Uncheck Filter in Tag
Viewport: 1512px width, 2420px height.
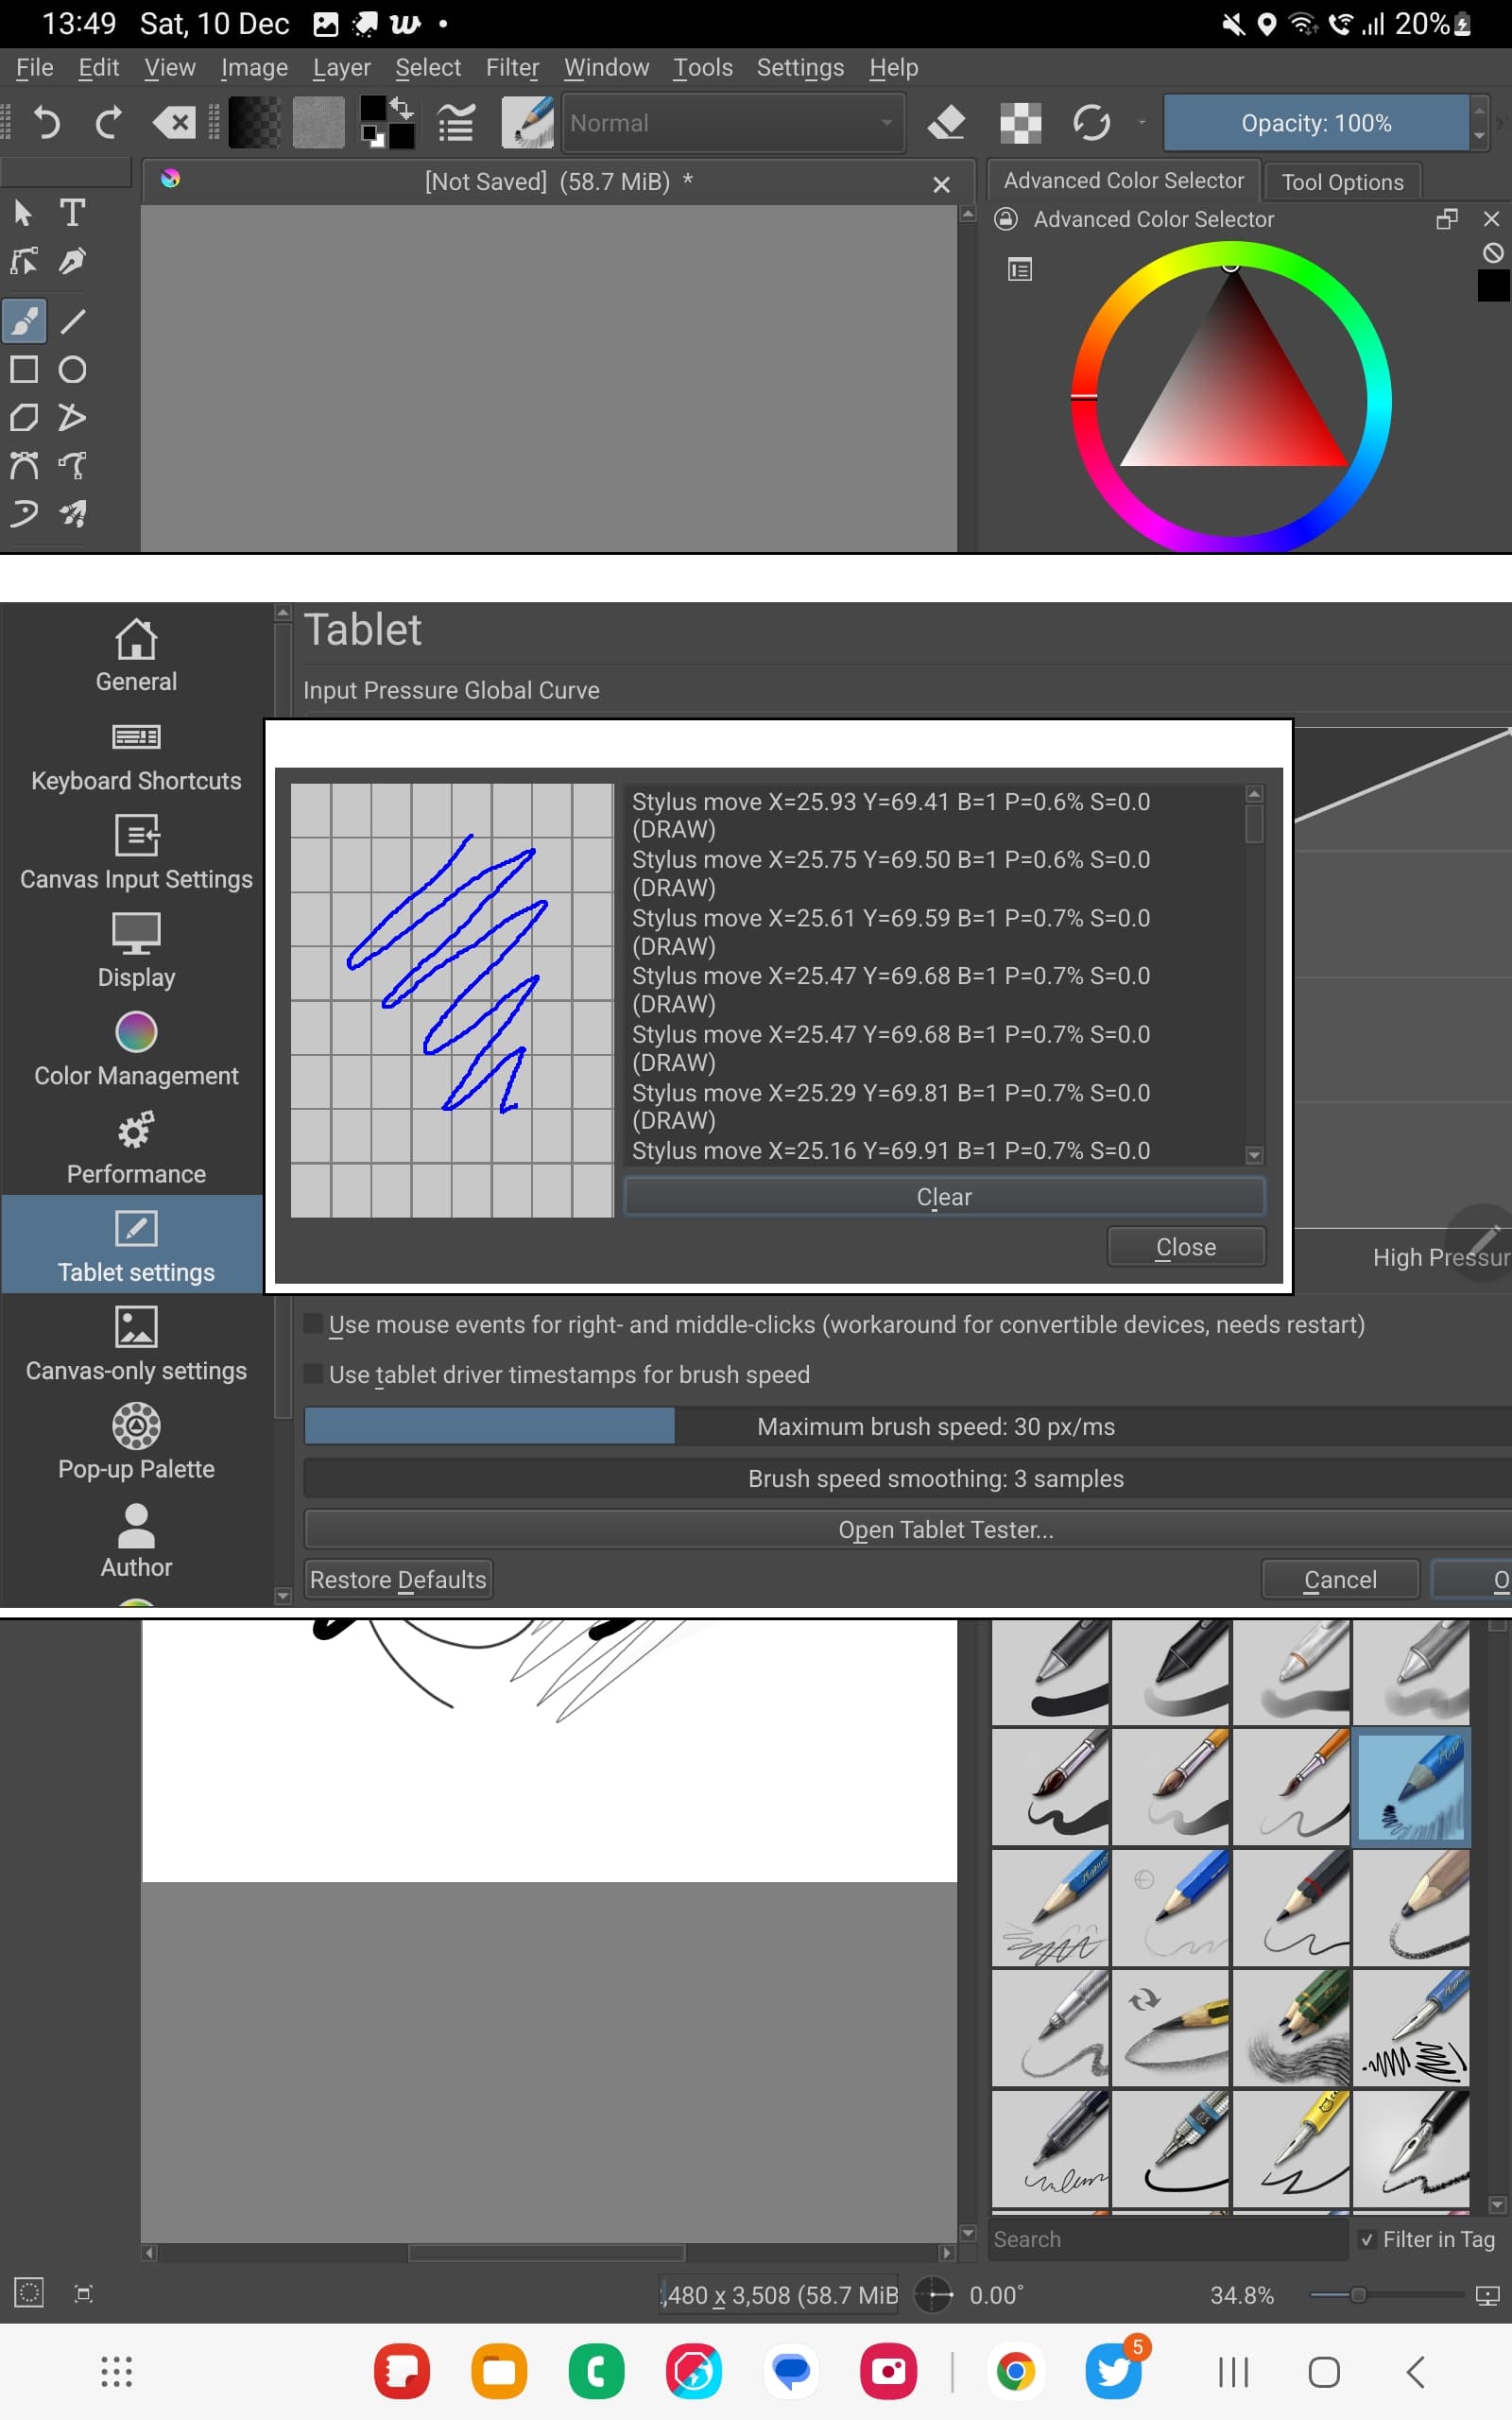[x=1367, y=2239]
